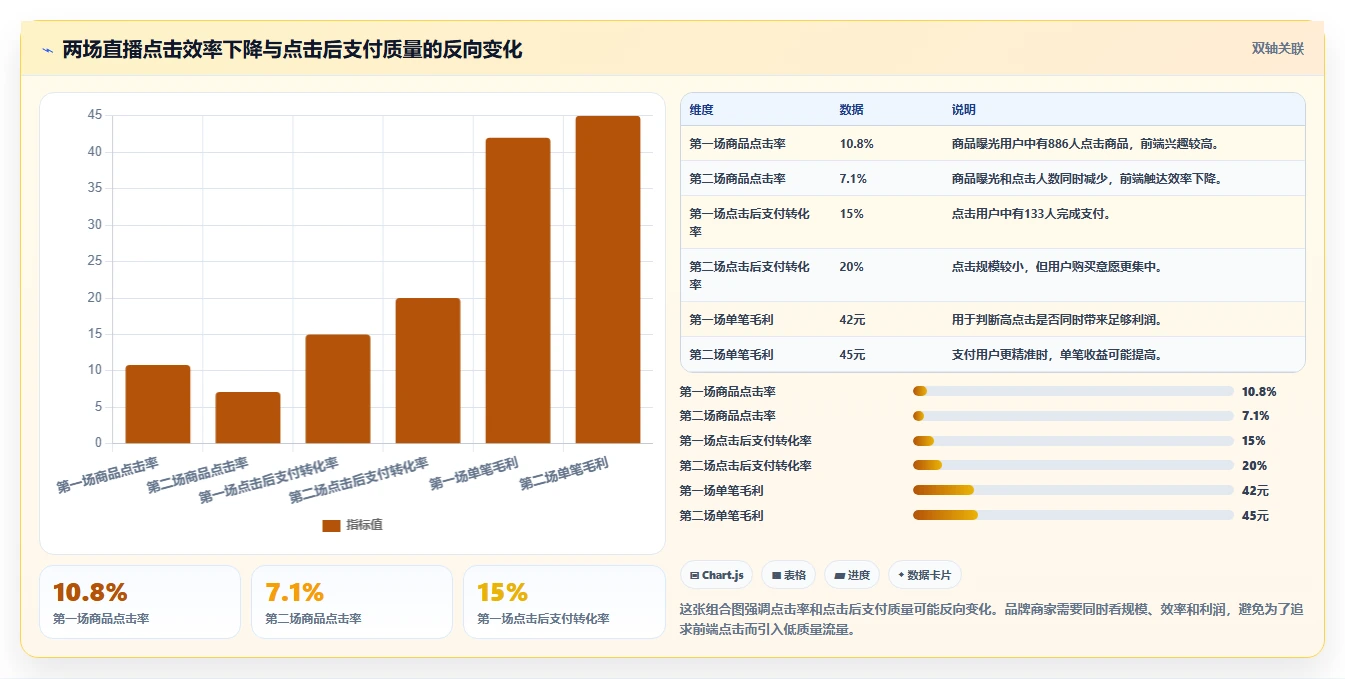Click the 7.1% table cell
The height and width of the screenshot is (679, 1345).
tap(853, 179)
